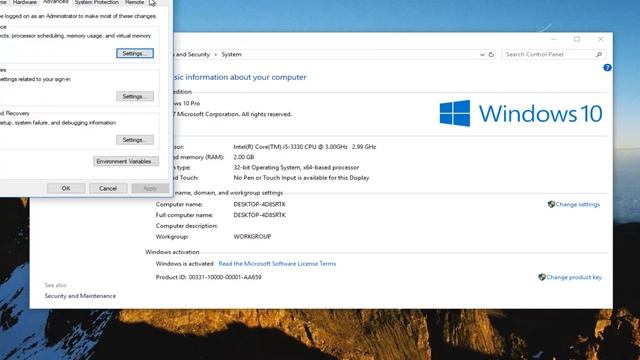640x360 pixels.
Task: Click the search magnifier icon
Action: 599,54
